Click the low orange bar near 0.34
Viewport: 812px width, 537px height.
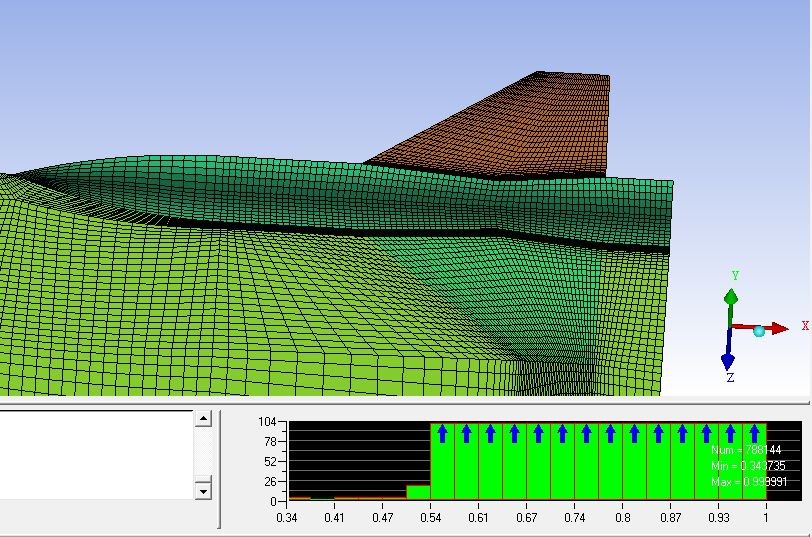tap(299, 497)
